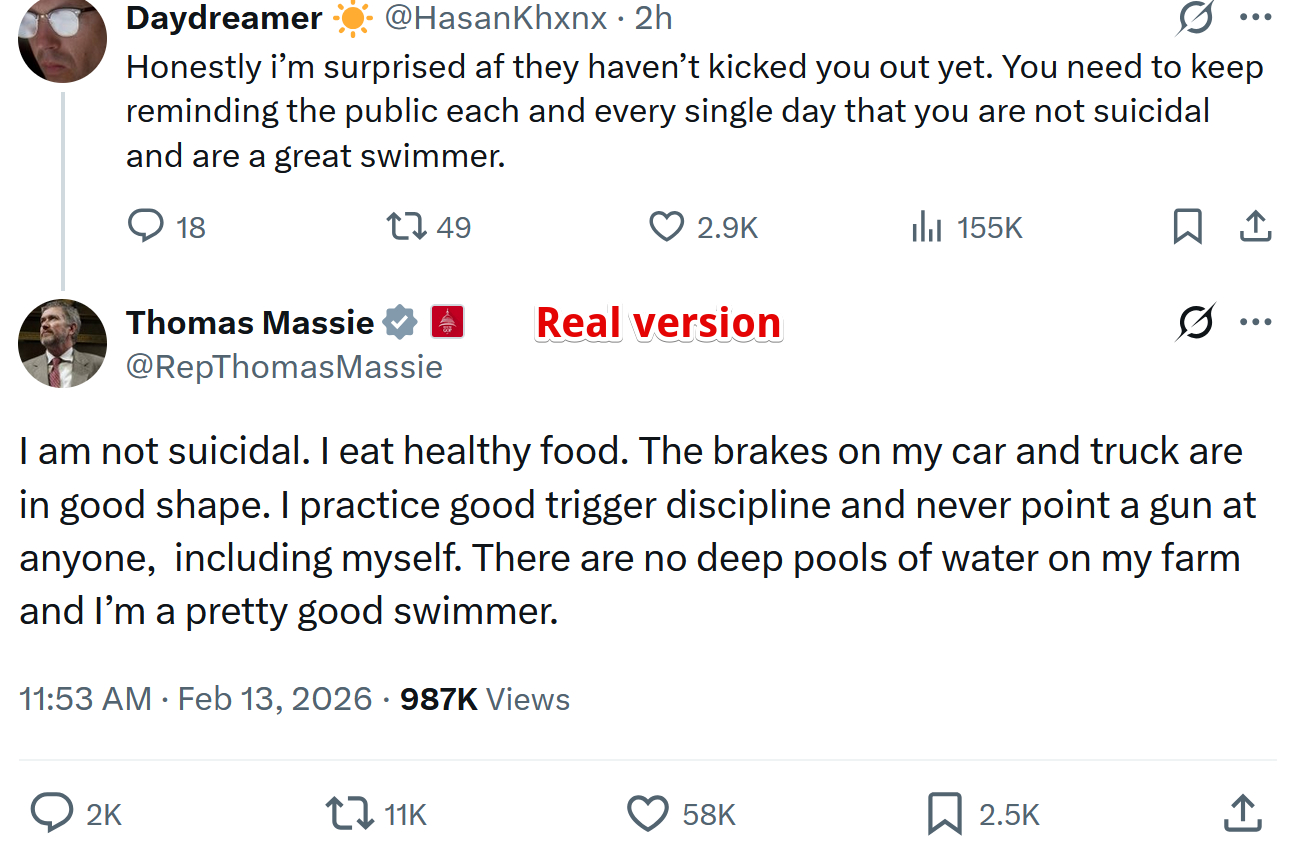Click Thomas Massie's profile picture

(62, 344)
